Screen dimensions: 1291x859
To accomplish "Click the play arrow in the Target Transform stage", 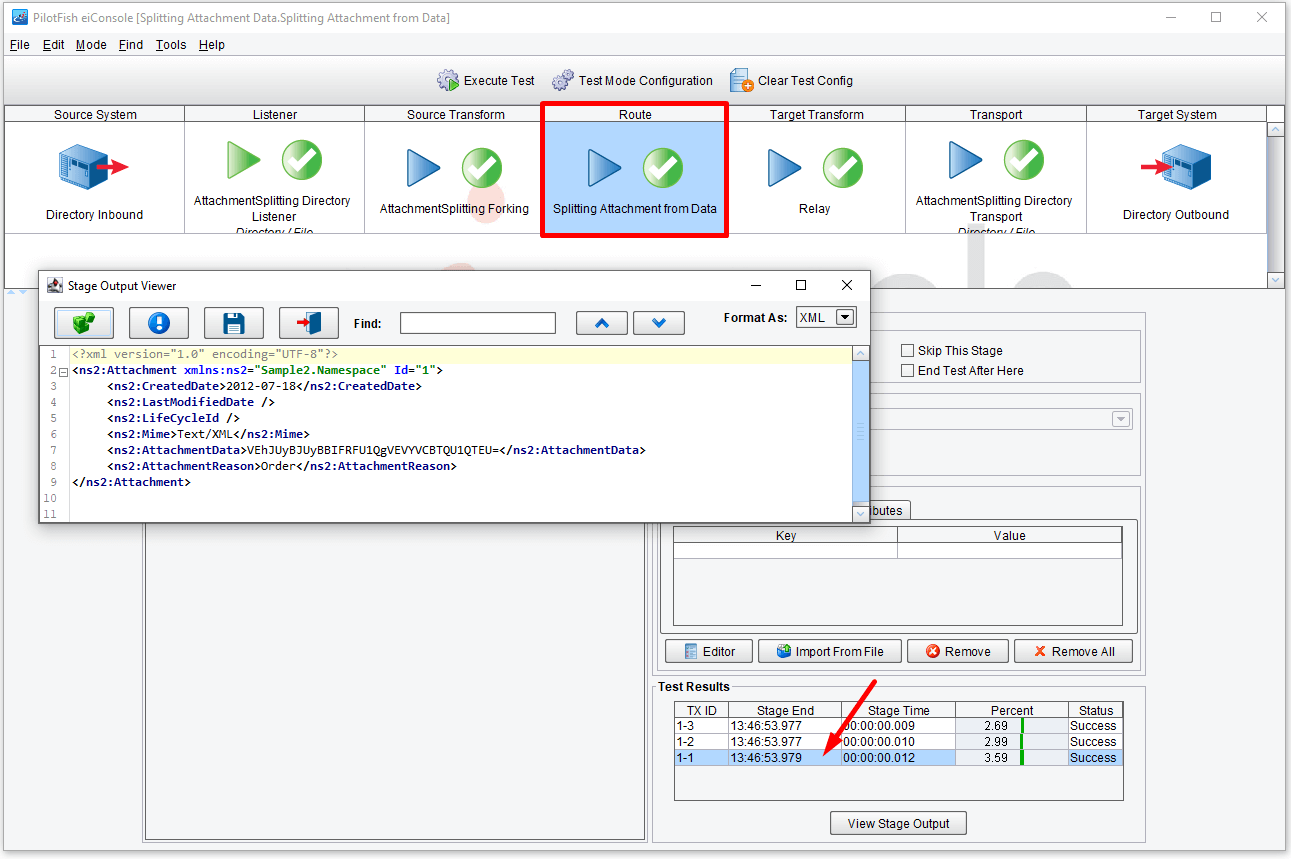I will [785, 168].
